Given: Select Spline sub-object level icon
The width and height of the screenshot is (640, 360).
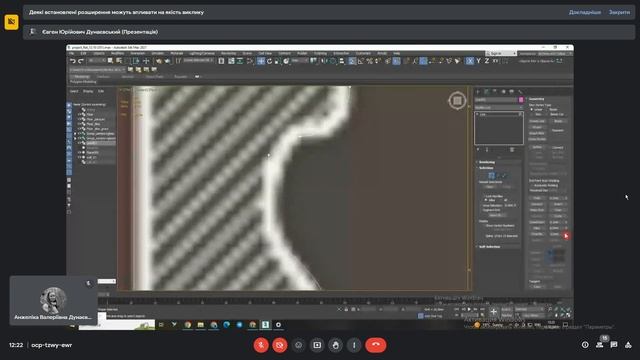Looking at the screenshot, I should point(504,176).
